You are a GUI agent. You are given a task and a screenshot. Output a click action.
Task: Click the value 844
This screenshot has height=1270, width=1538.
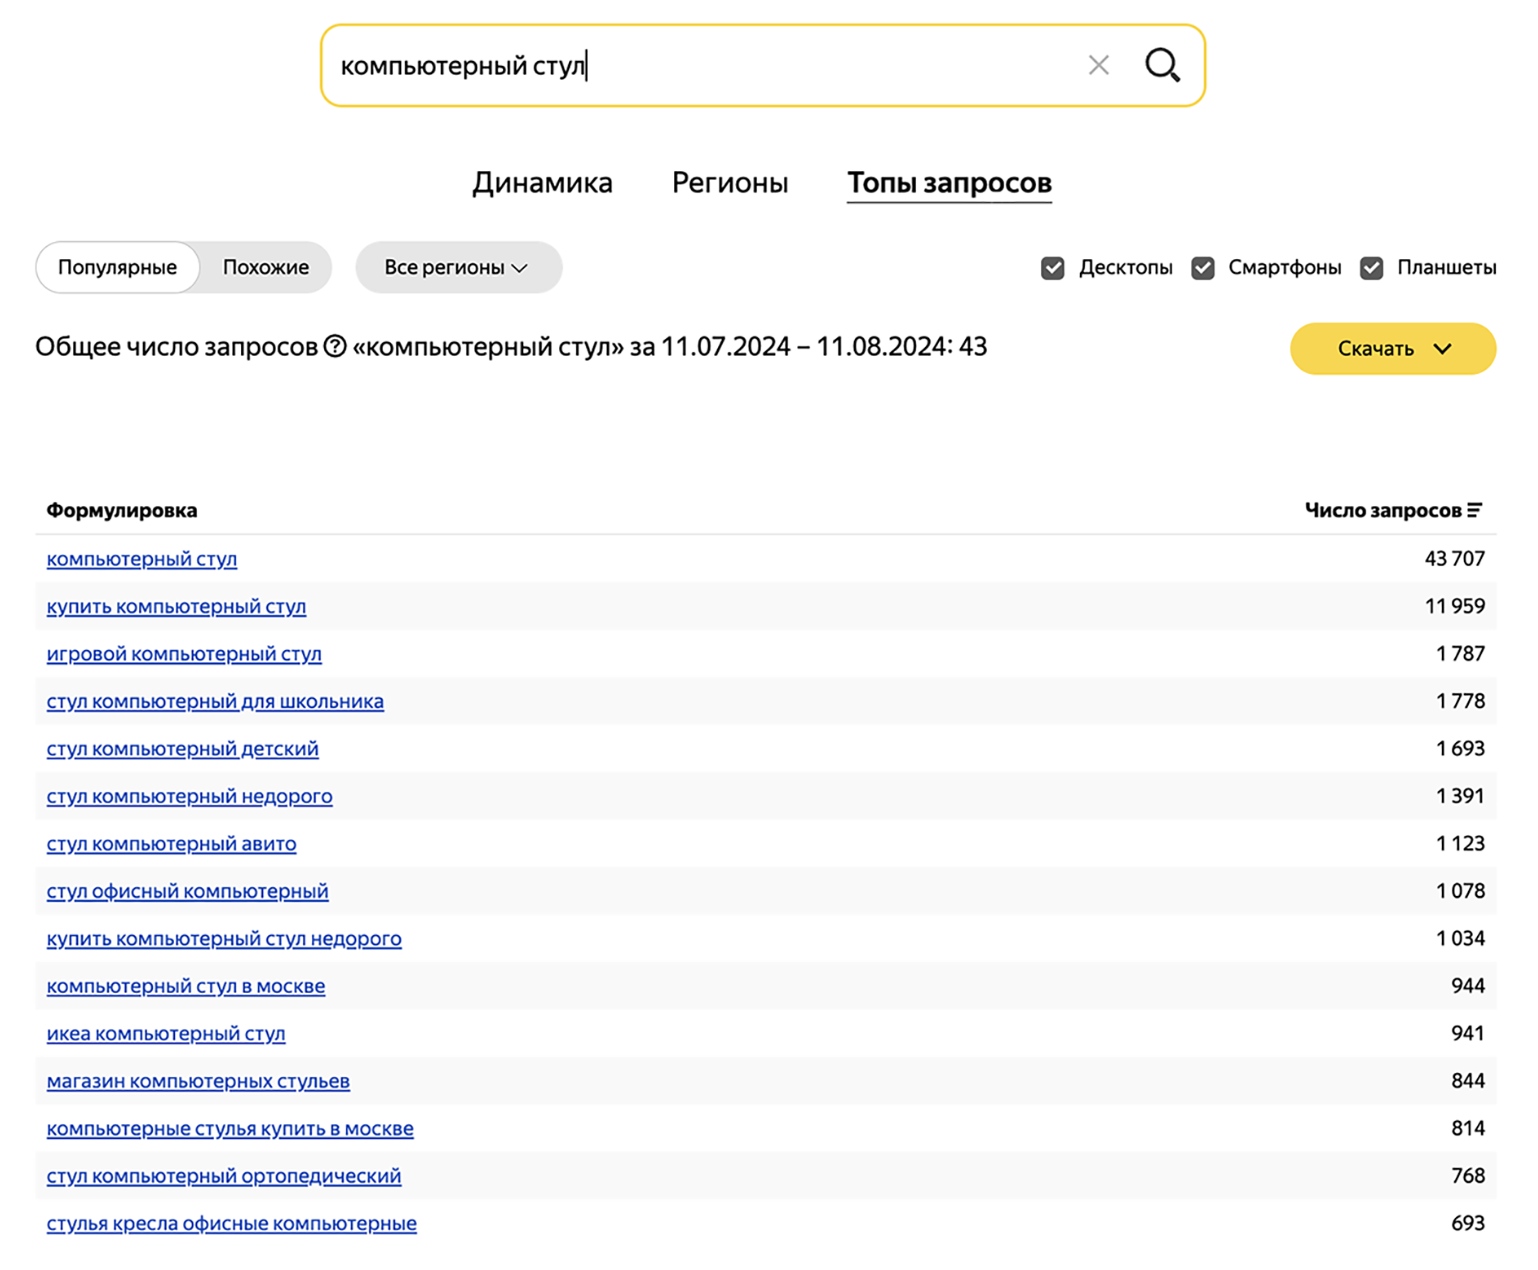tap(1468, 1082)
